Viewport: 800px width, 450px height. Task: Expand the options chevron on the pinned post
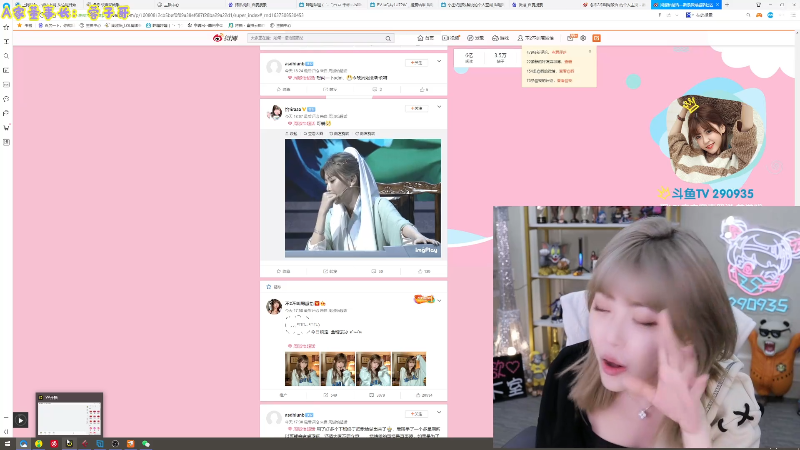coord(439,301)
